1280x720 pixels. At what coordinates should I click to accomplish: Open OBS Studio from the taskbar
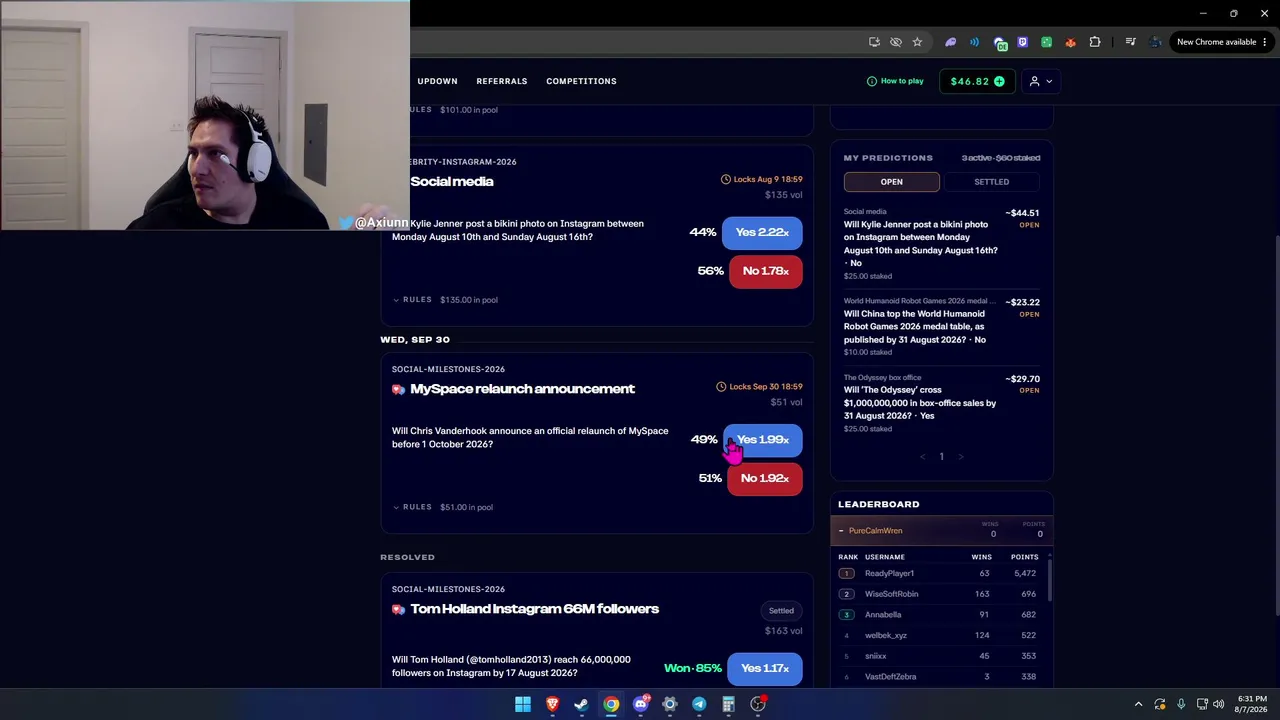pos(758,705)
